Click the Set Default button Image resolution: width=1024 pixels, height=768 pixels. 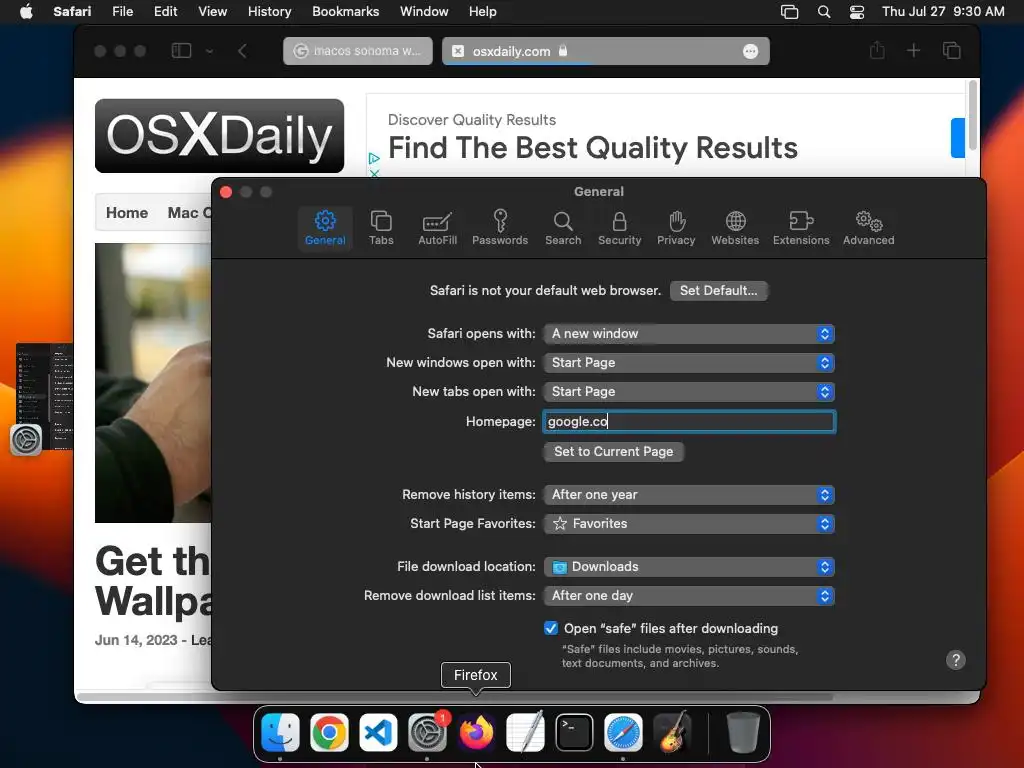point(718,291)
